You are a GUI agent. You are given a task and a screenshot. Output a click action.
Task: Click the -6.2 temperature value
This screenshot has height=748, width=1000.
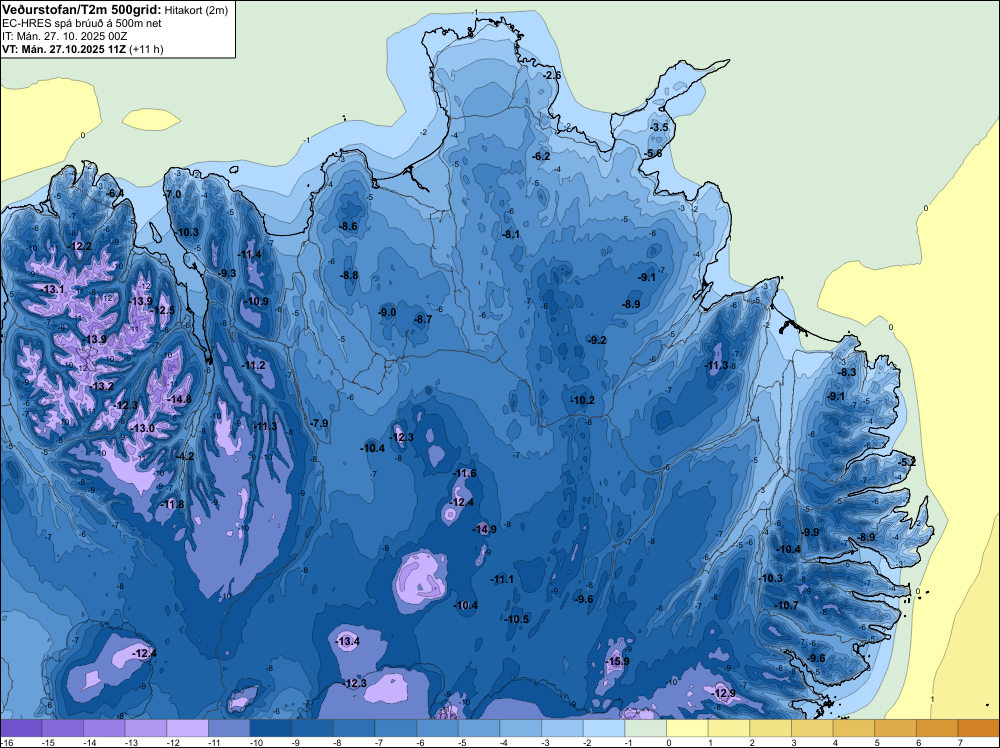[541, 156]
